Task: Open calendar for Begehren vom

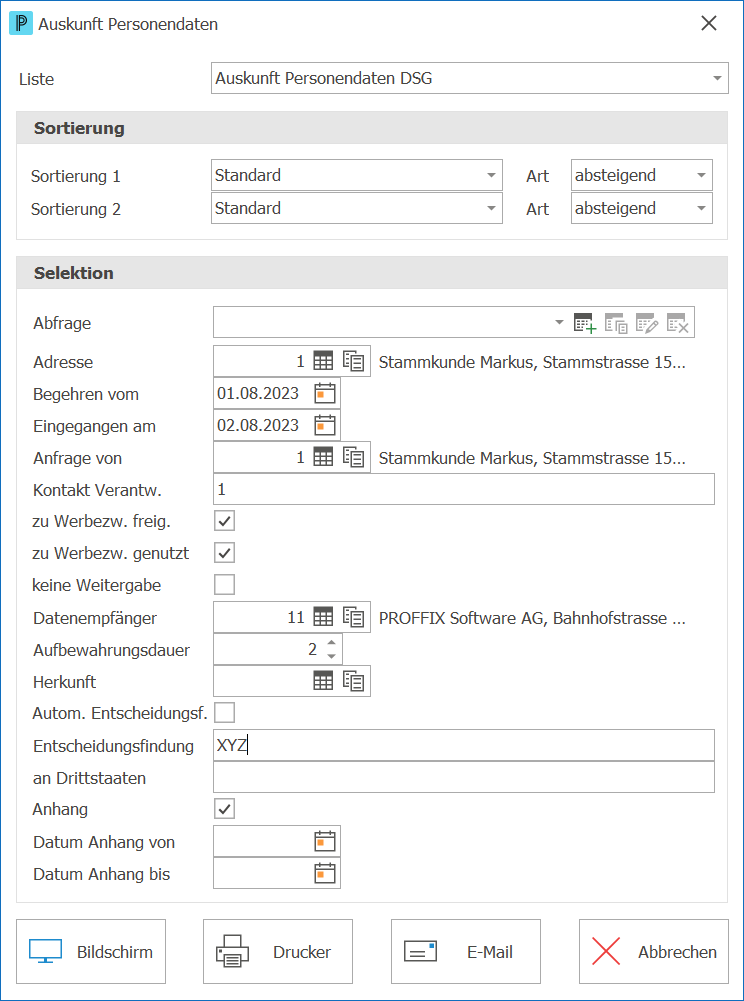Action: tap(325, 393)
